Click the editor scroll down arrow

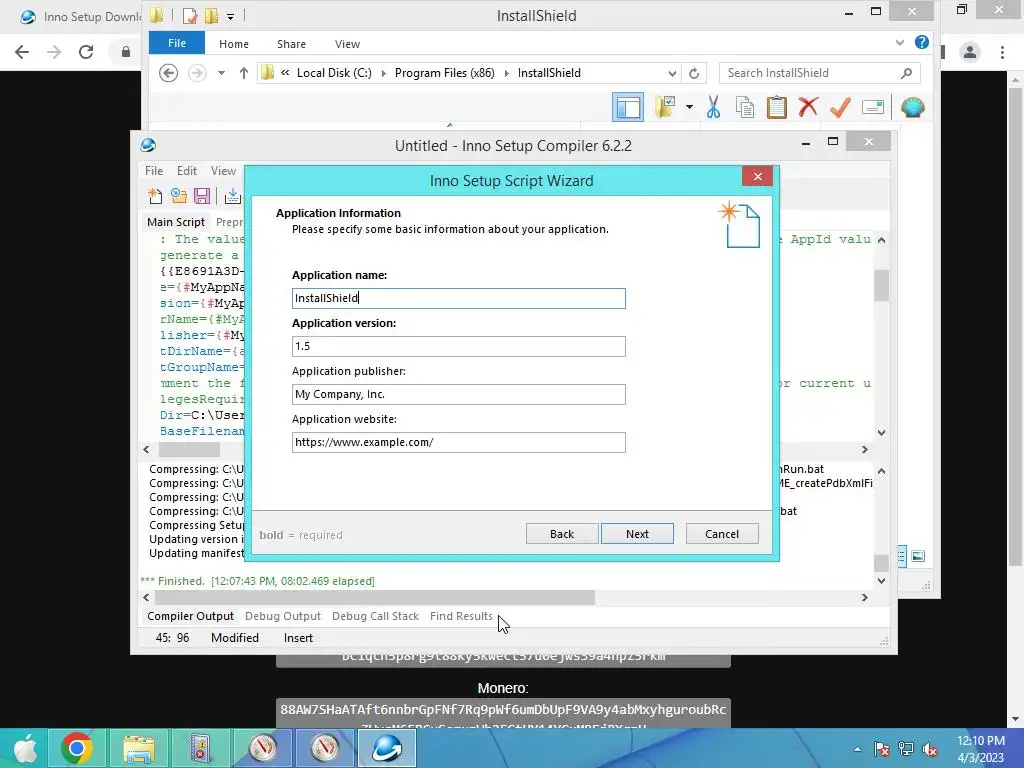[882, 432]
